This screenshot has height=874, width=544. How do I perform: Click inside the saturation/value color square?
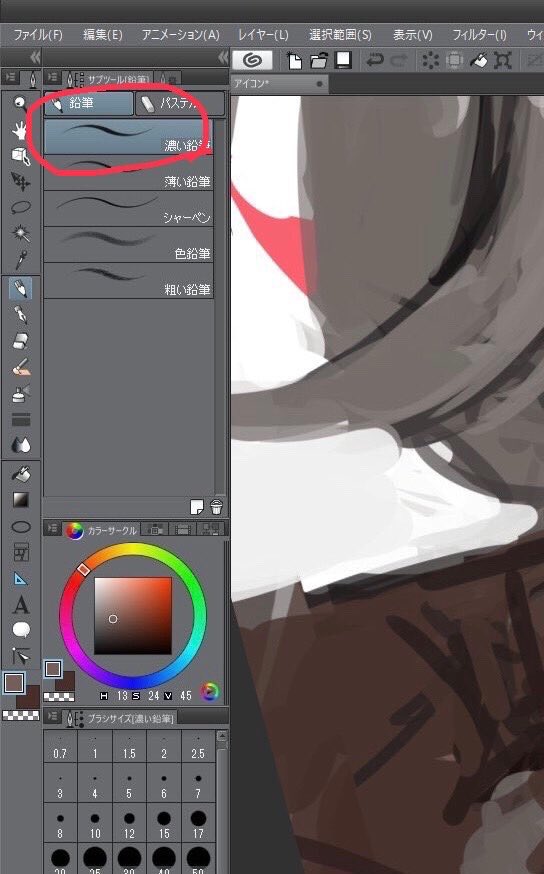(x=133, y=615)
